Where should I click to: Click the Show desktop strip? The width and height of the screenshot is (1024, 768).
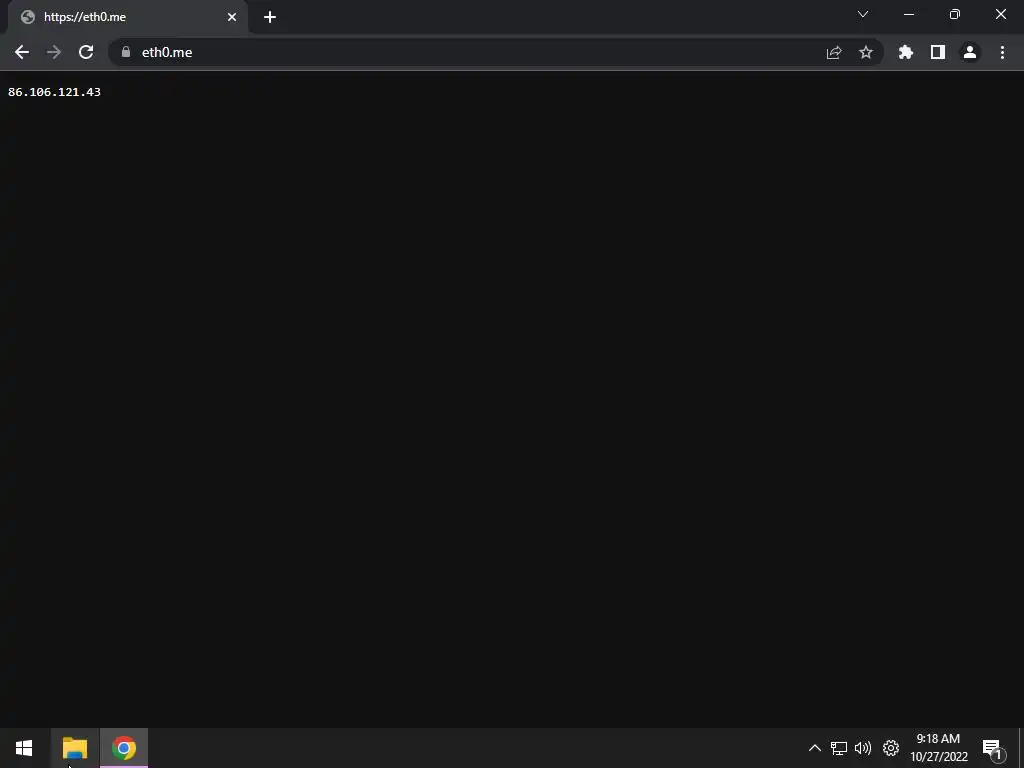[x=1021, y=748]
